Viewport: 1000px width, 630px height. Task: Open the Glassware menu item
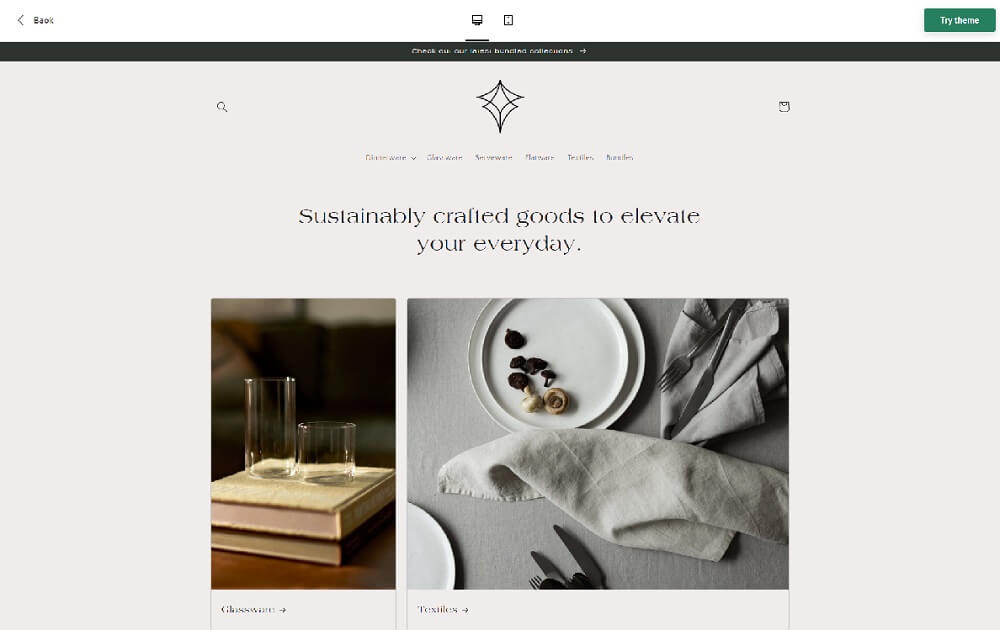(x=445, y=158)
